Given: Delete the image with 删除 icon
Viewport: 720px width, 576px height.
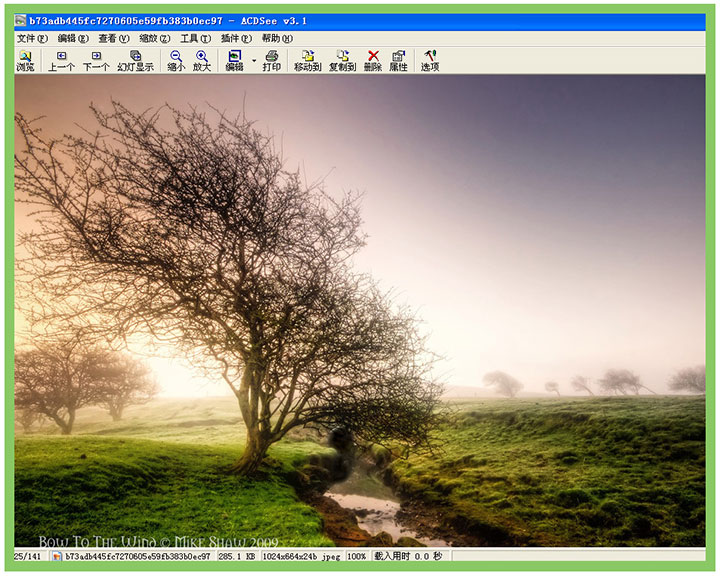Looking at the screenshot, I should pyautogui.click(x=373, y=61).
